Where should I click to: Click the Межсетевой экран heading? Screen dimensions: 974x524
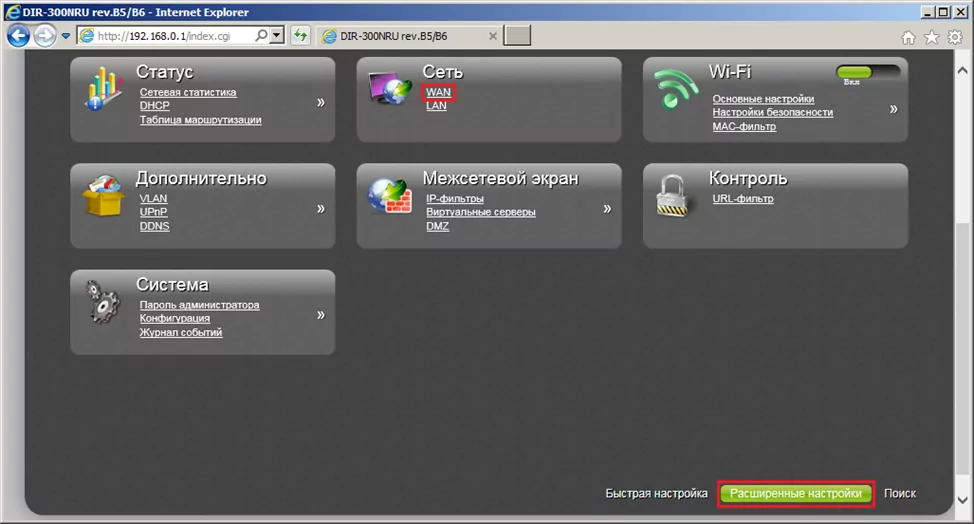(x=501, y=178)
